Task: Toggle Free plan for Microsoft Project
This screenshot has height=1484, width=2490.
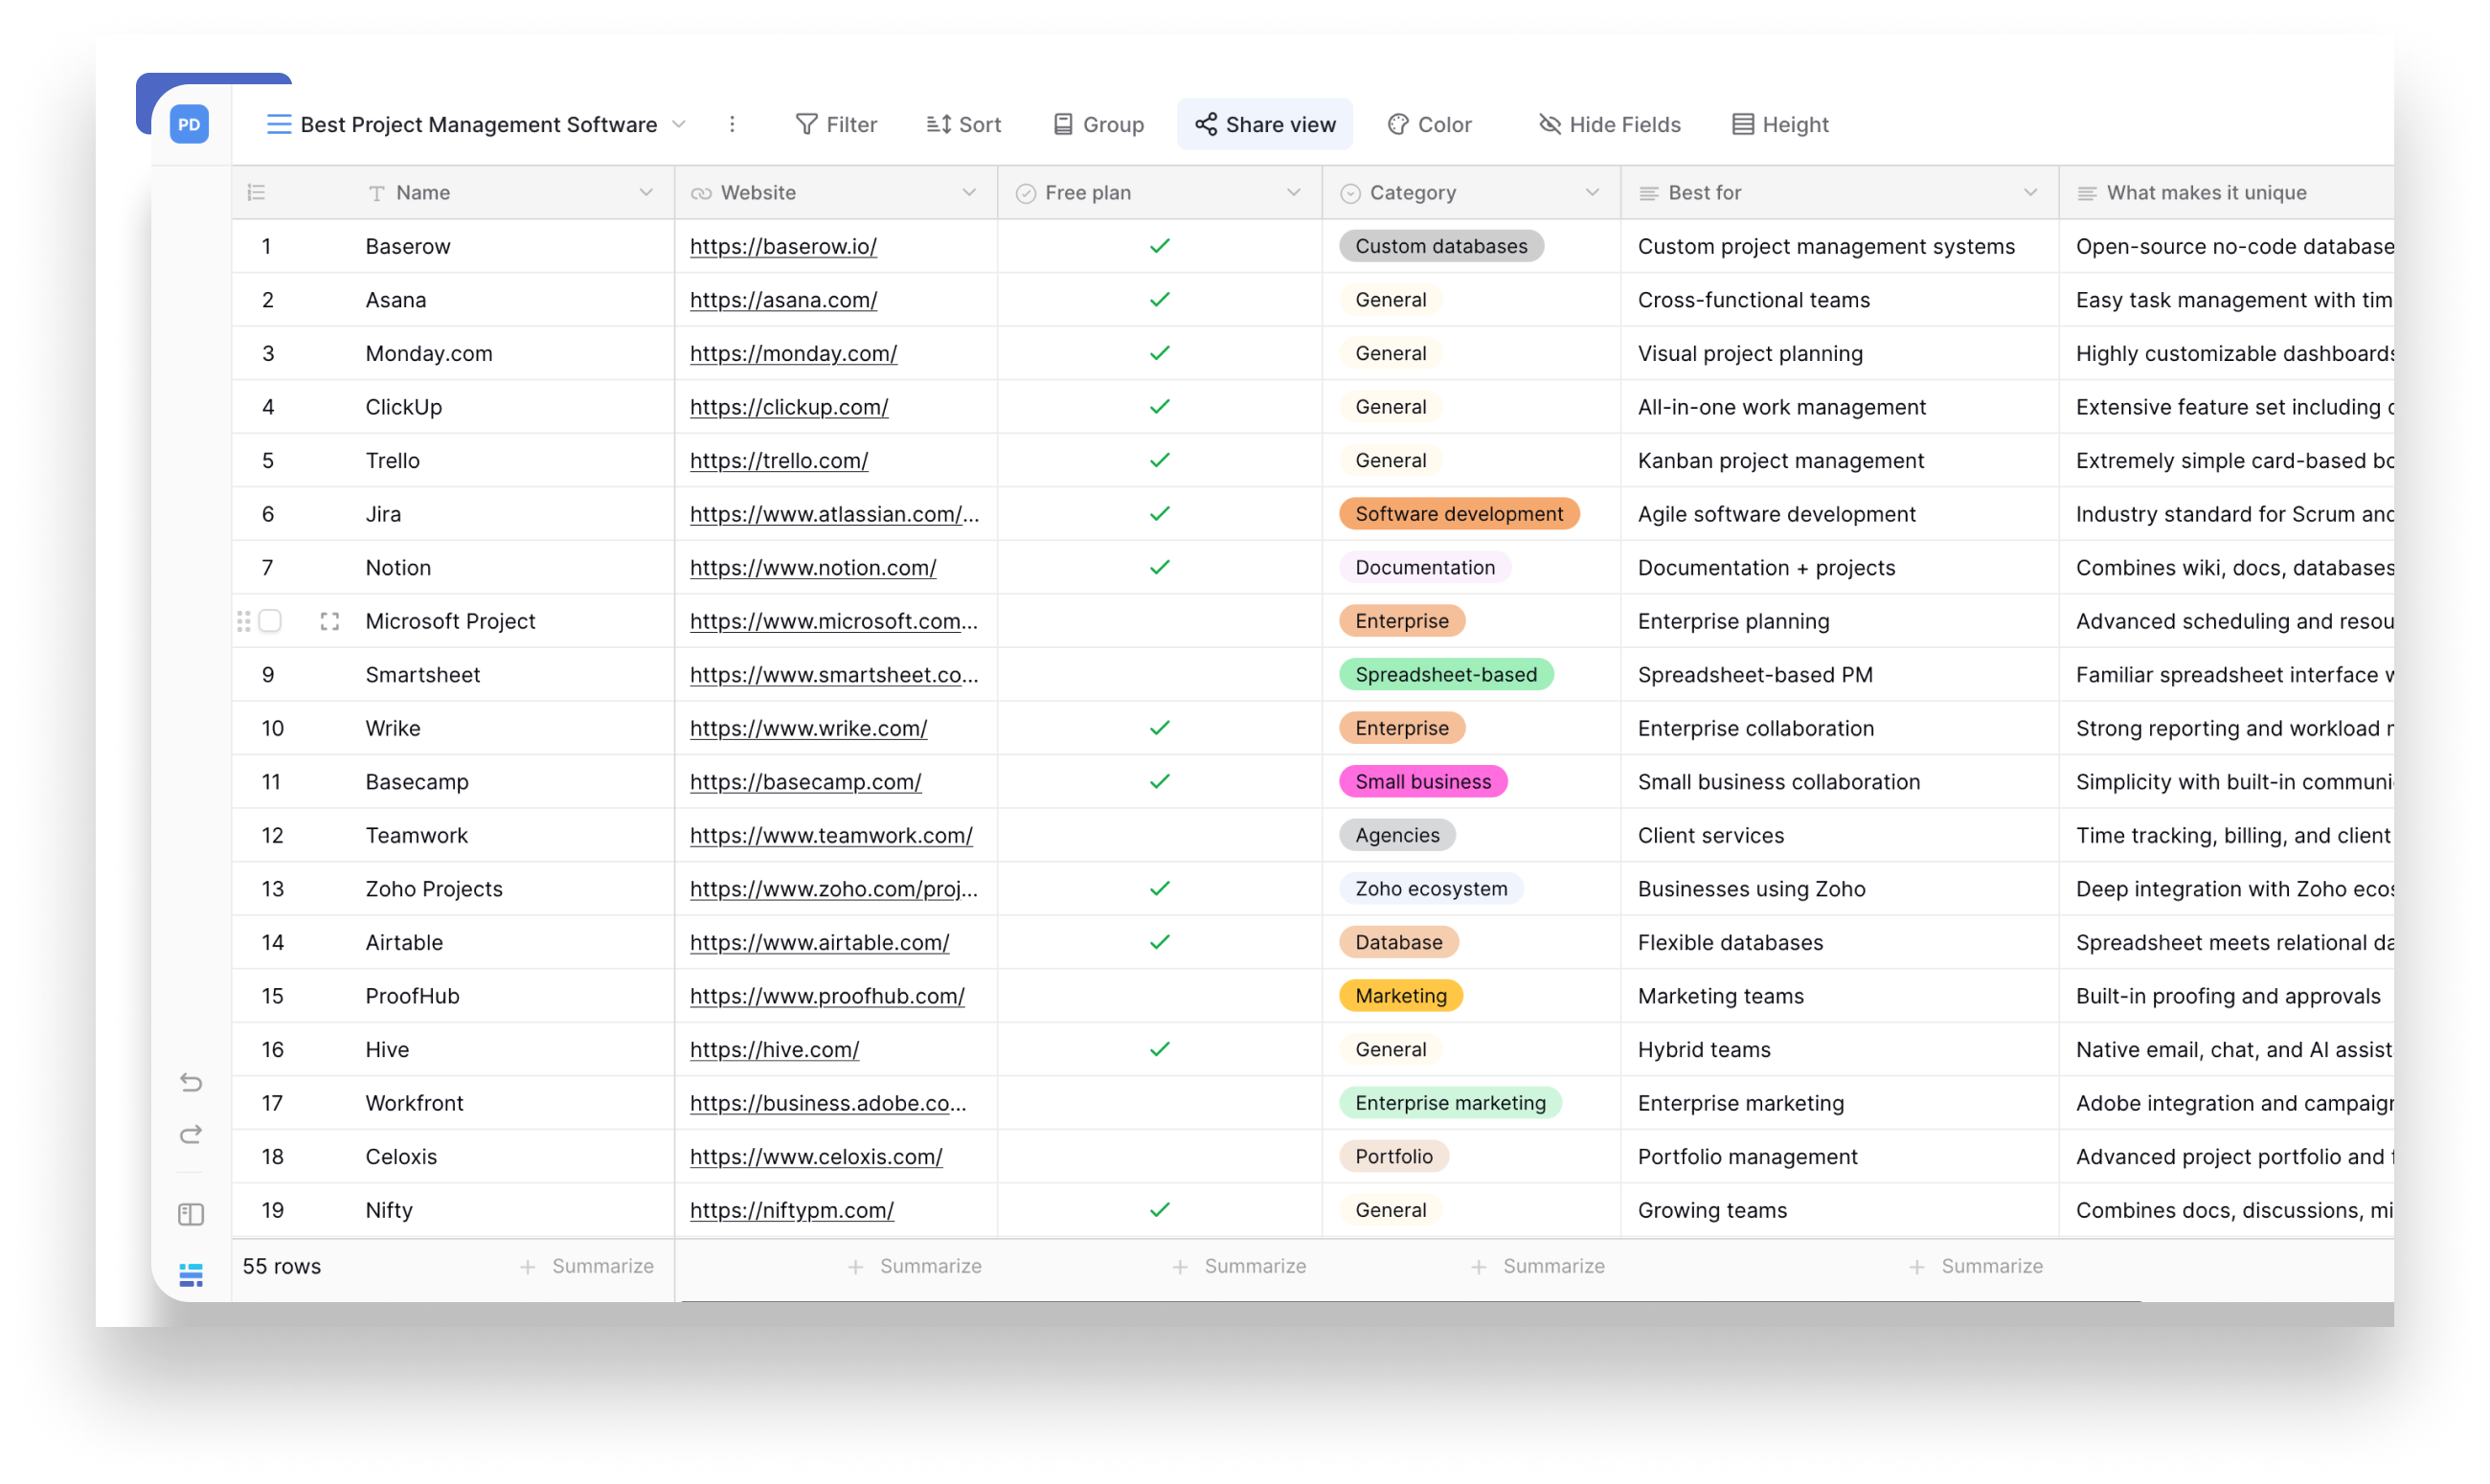Action: [x=1160, y=621]
